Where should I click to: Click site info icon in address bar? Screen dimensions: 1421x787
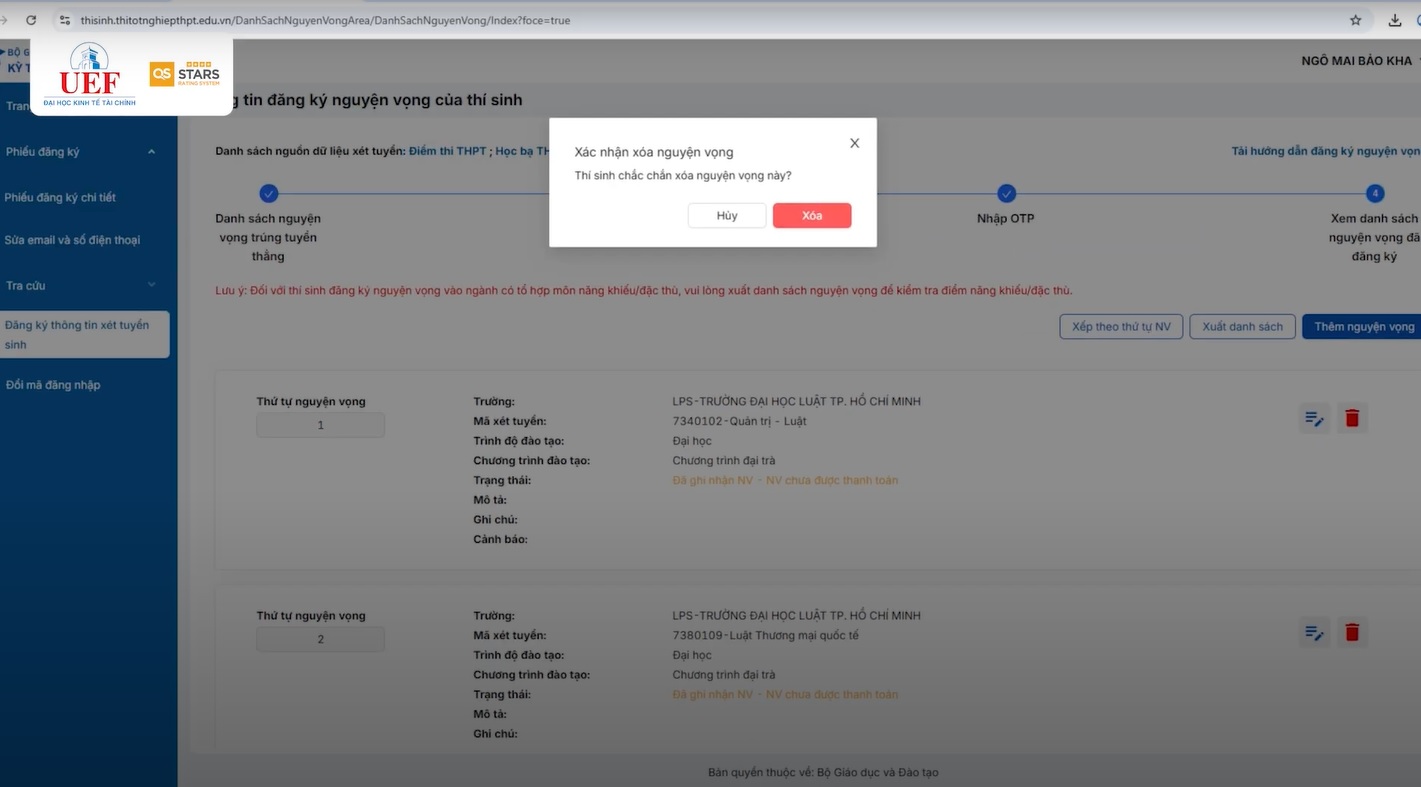coord(65,20)
